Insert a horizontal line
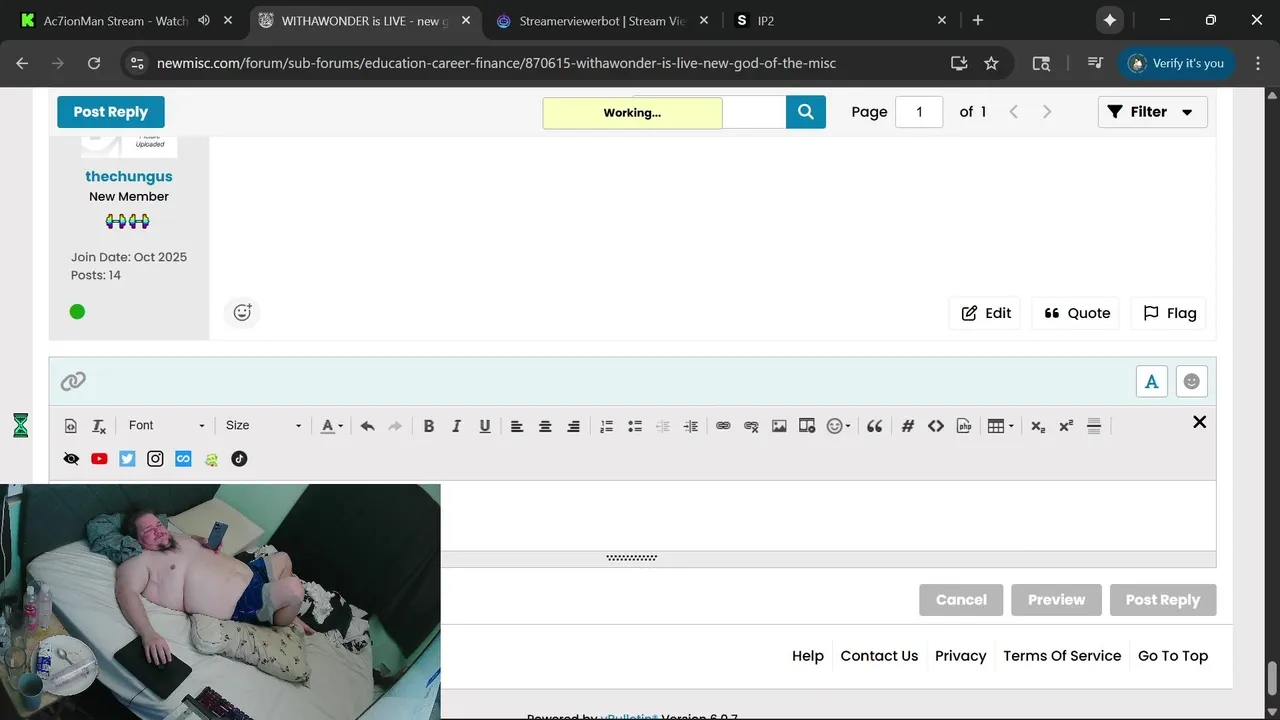 click(x=1094, y=426)
